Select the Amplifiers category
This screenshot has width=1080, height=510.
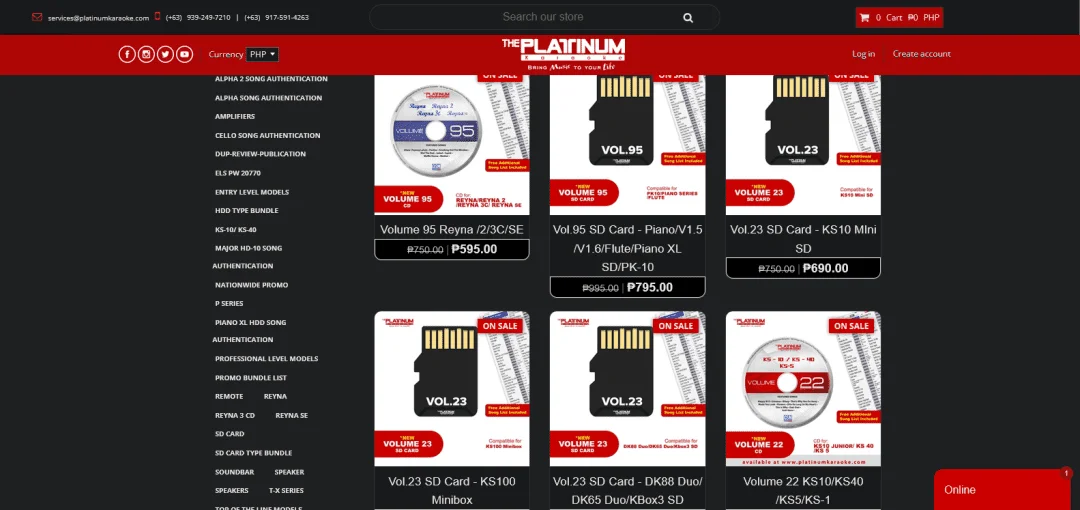tap(235, 116)
